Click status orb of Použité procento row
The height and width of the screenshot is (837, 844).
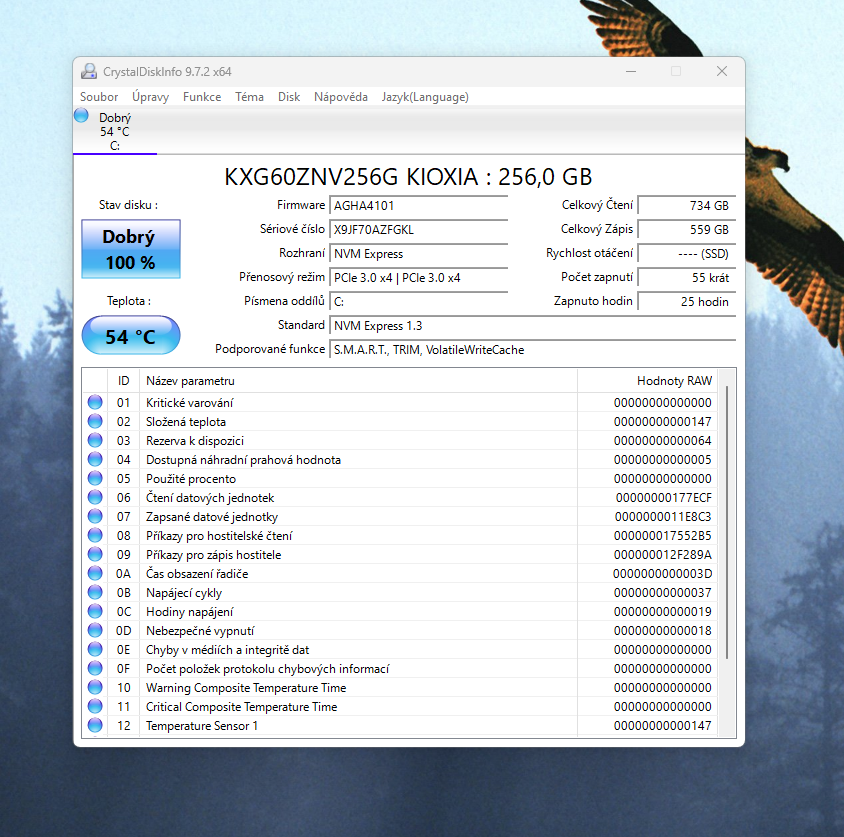point(95,479)
